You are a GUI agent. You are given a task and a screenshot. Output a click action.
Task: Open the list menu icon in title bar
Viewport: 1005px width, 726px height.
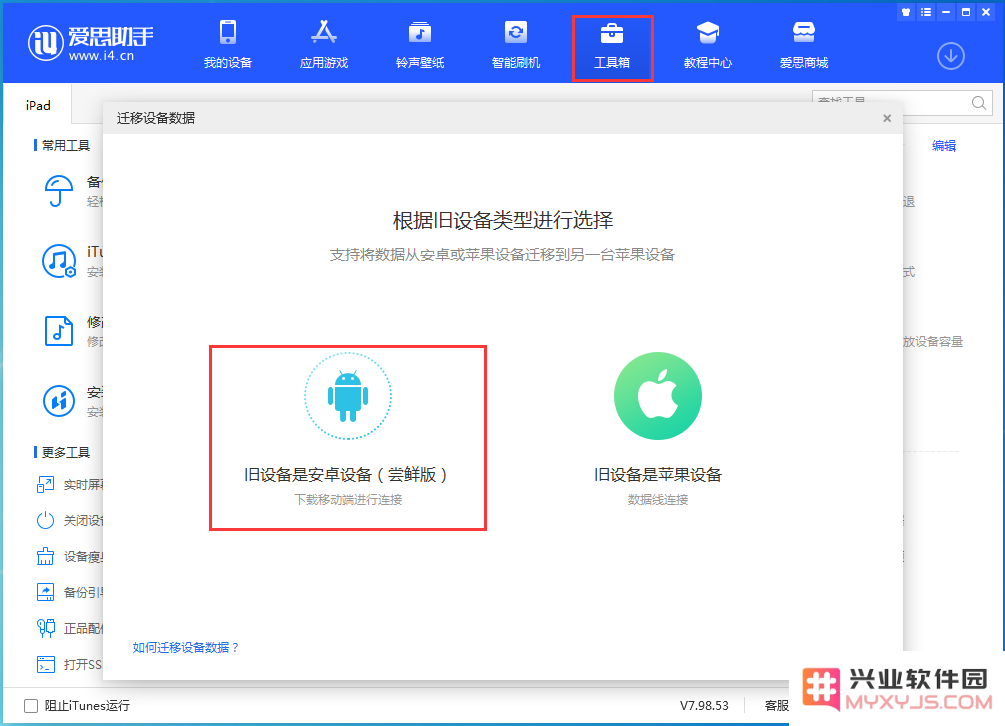pyautogui.click(x=926, y=12)
